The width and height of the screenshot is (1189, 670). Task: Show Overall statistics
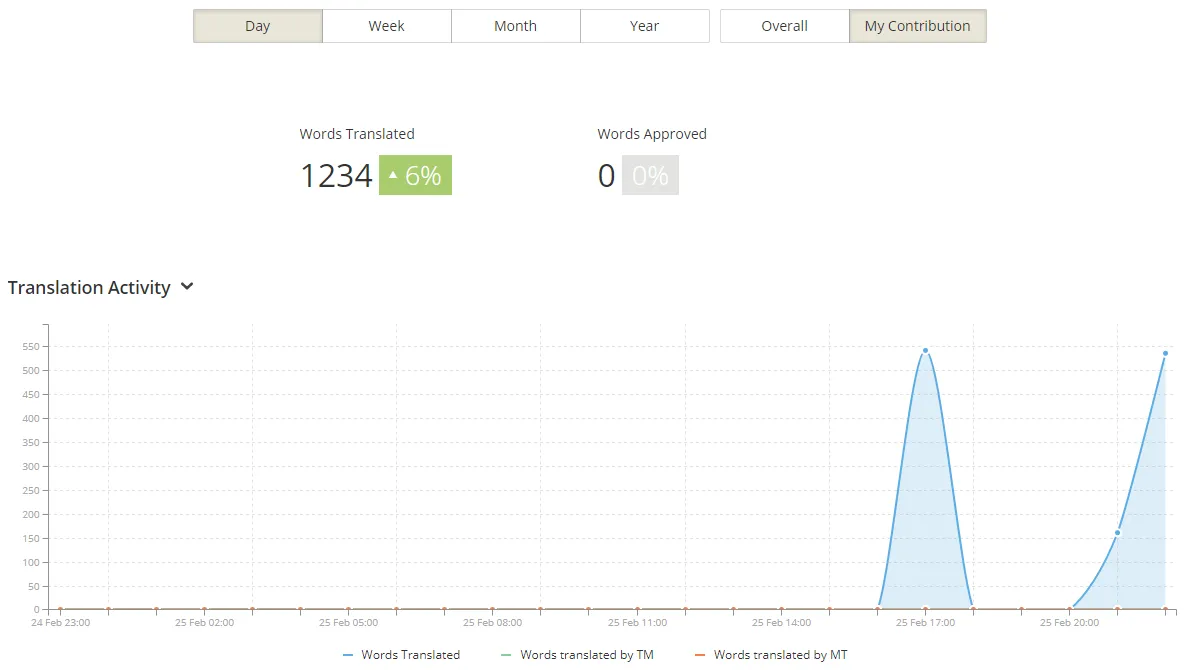tap(784, 26)
